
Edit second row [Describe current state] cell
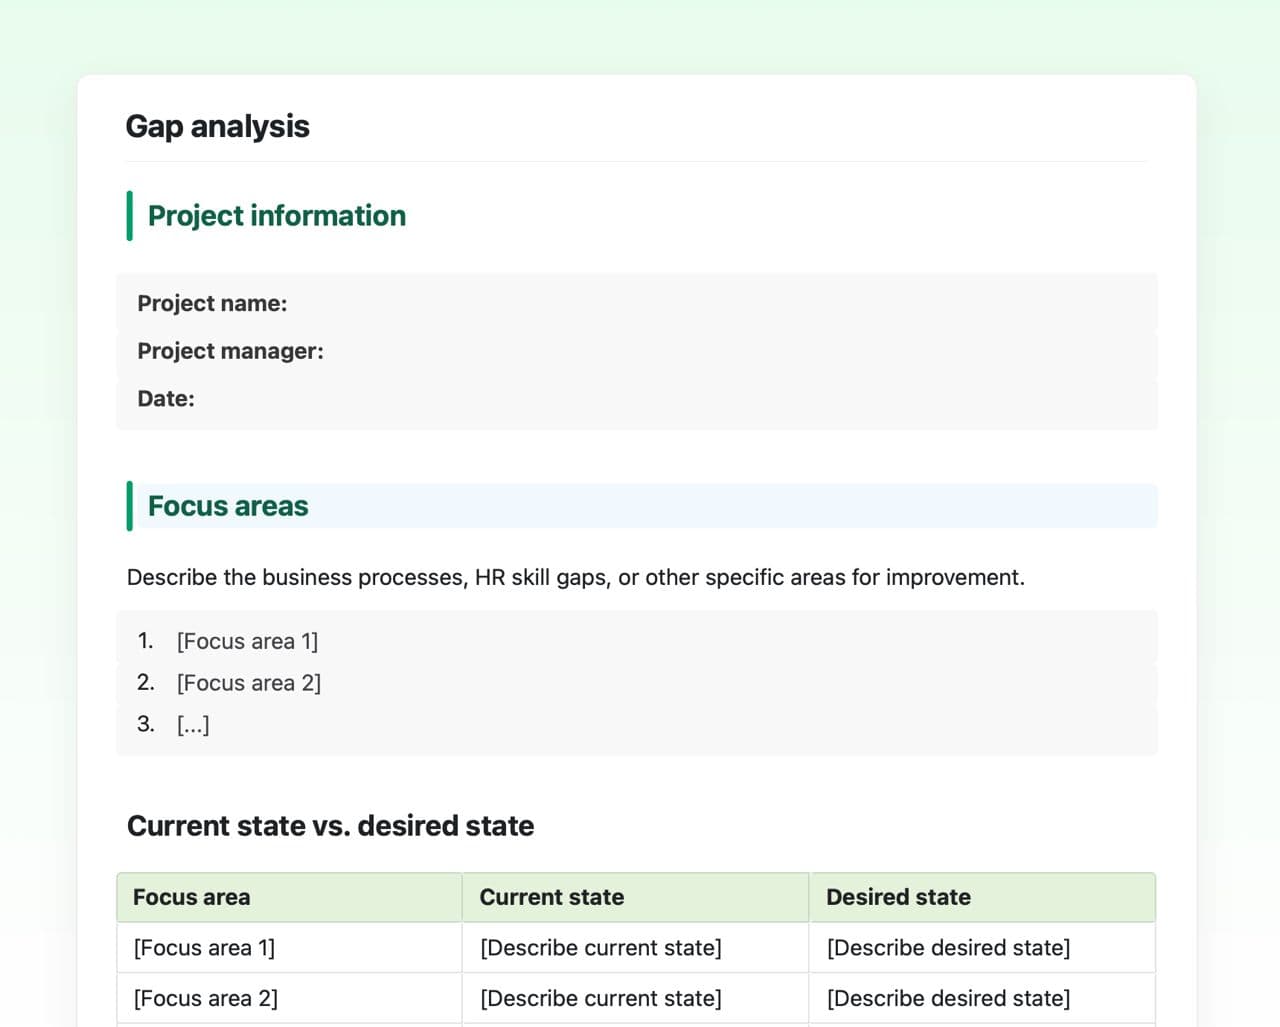point(600,998)
